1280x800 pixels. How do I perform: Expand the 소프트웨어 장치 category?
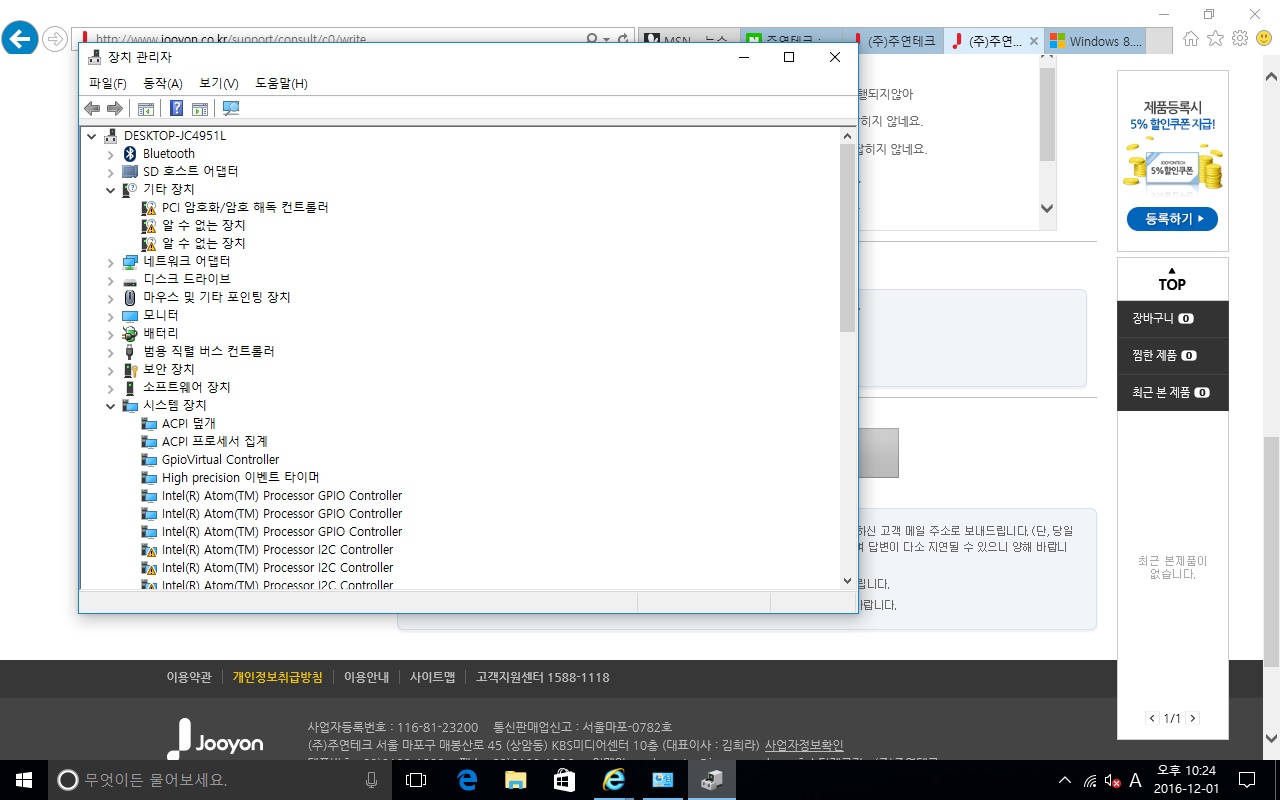[x=111, y=387]
